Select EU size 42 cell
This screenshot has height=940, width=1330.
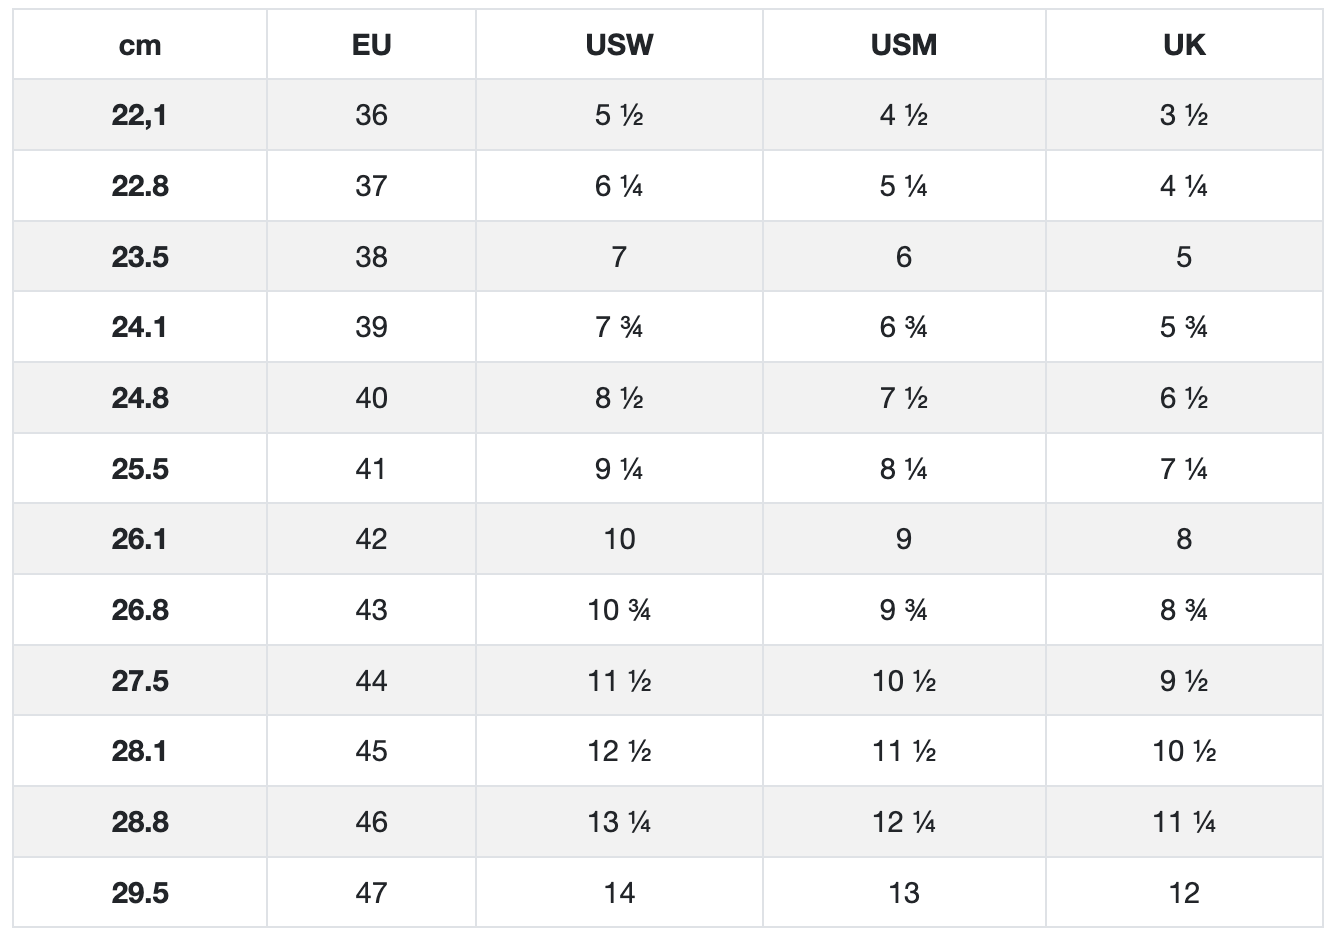coord(371,539)
